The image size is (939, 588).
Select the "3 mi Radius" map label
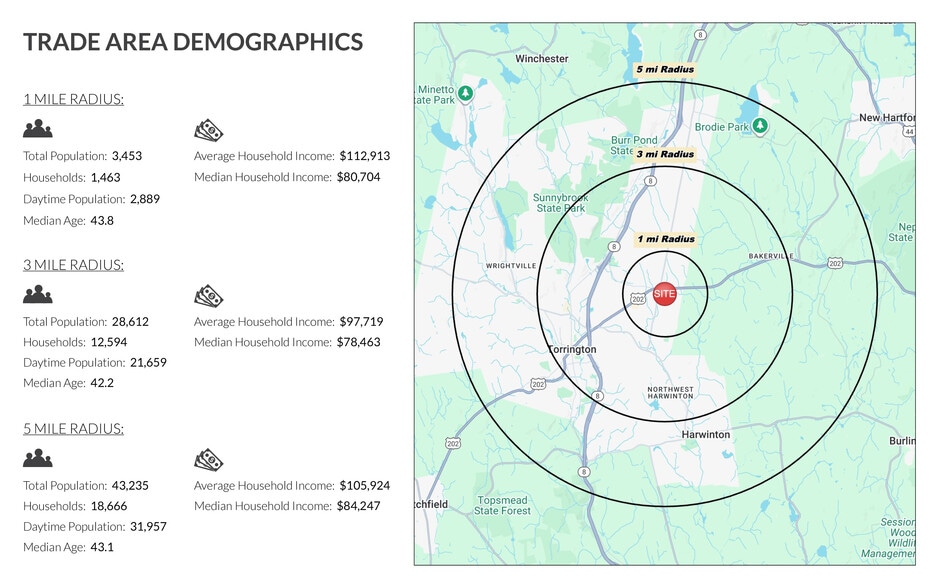tap(665, 154)
